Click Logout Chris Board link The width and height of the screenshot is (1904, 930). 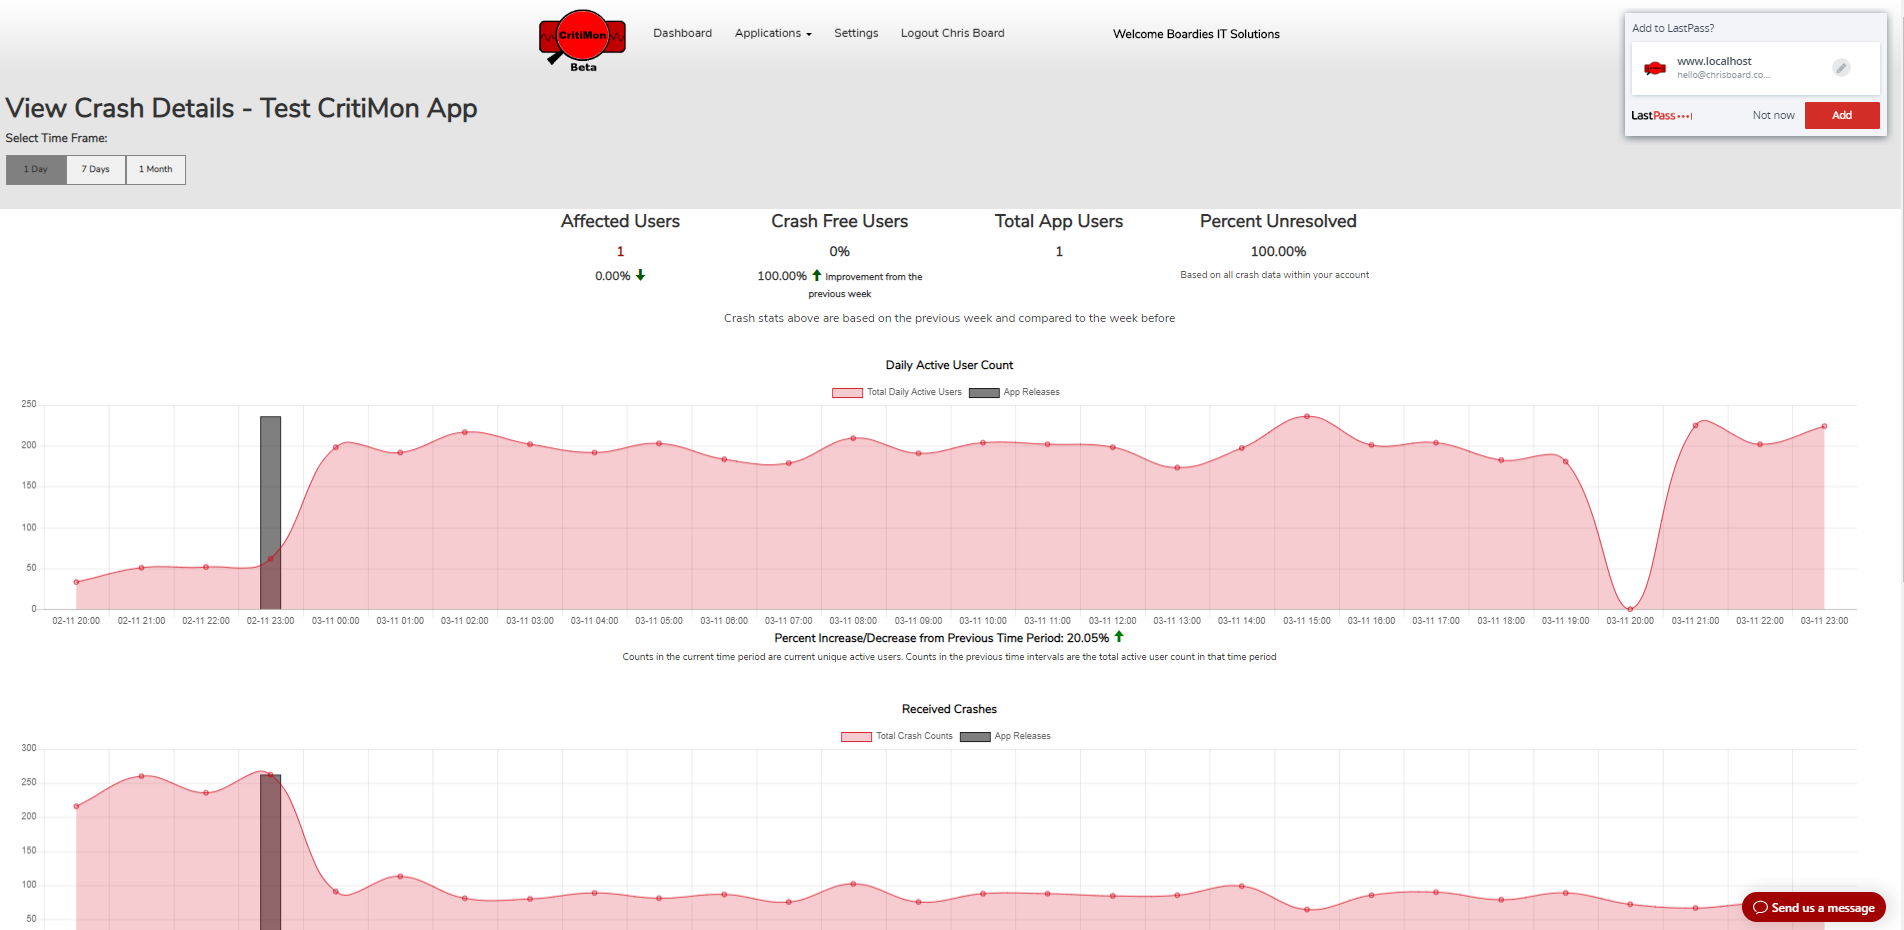952,33
